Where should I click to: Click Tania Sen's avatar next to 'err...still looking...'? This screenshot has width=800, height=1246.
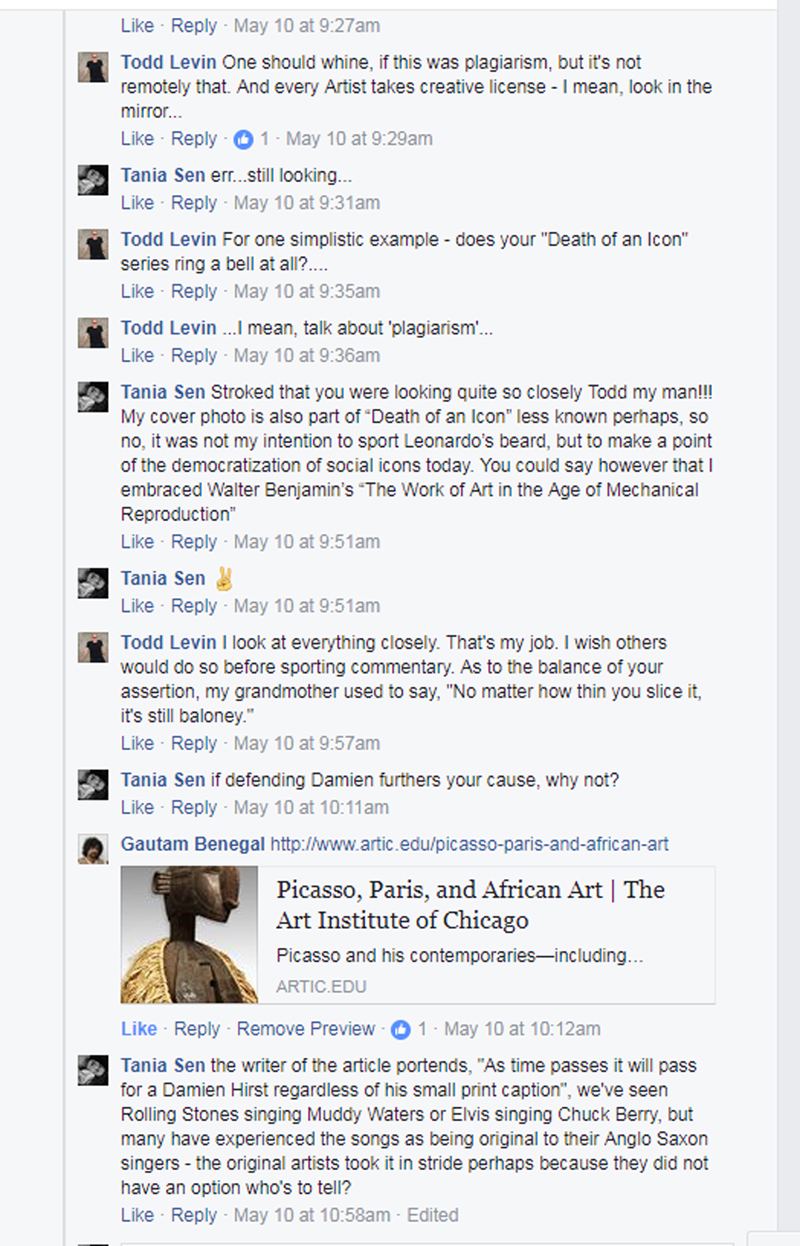(x=93, y=181)
